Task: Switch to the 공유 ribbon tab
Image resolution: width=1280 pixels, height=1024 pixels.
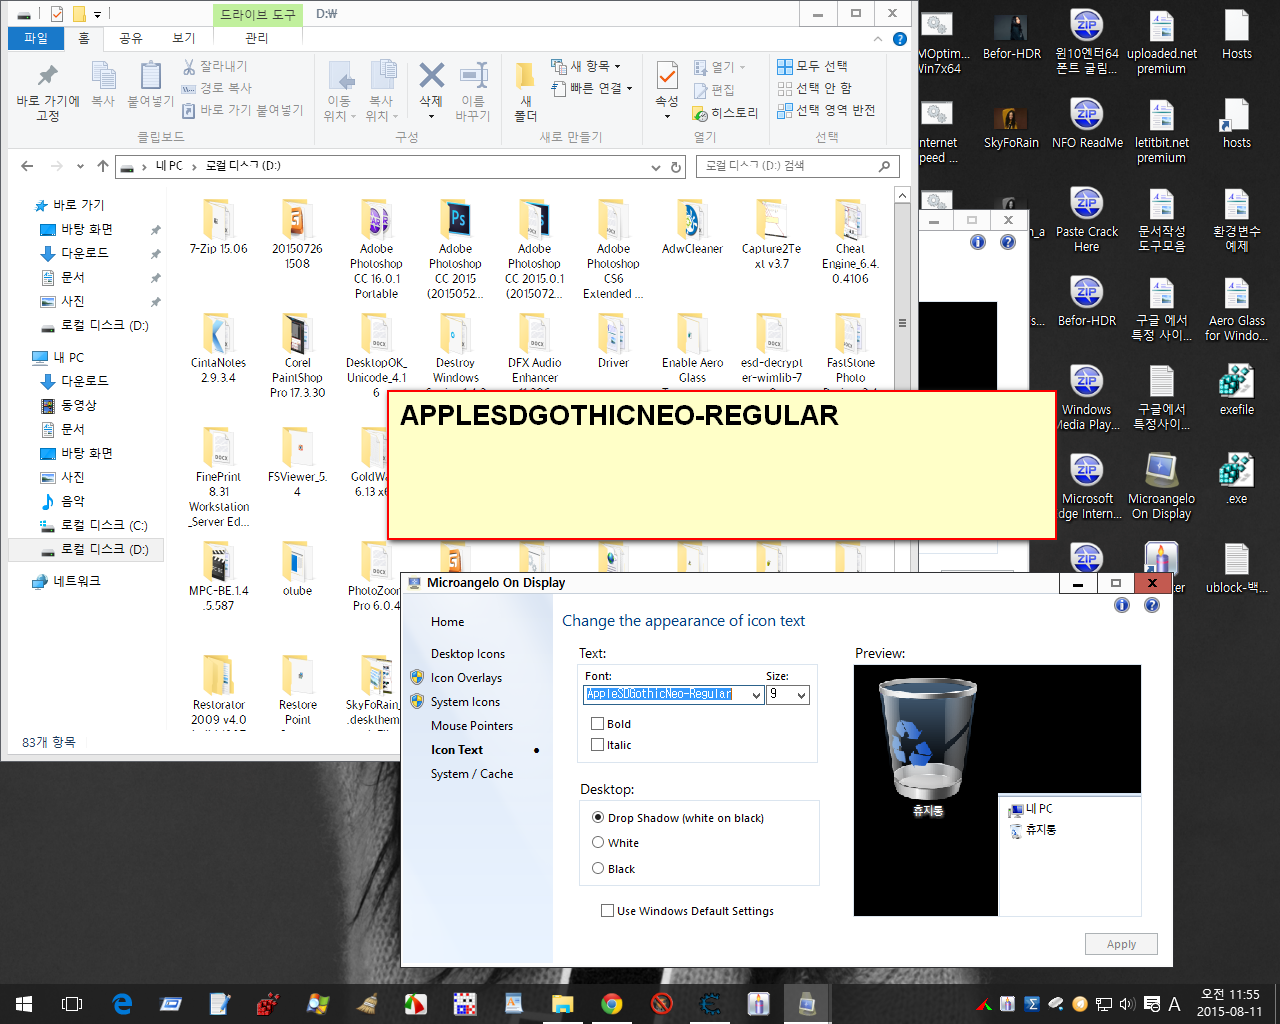Action: (131, 38)
